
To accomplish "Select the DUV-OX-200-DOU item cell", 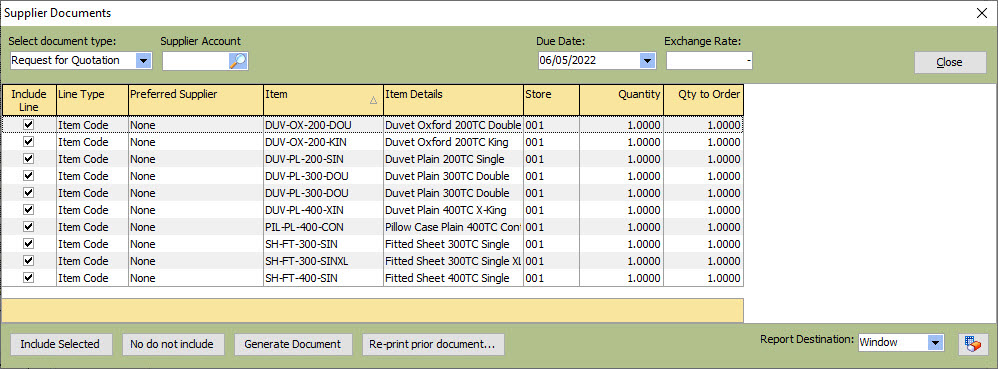I will [323, 125].
